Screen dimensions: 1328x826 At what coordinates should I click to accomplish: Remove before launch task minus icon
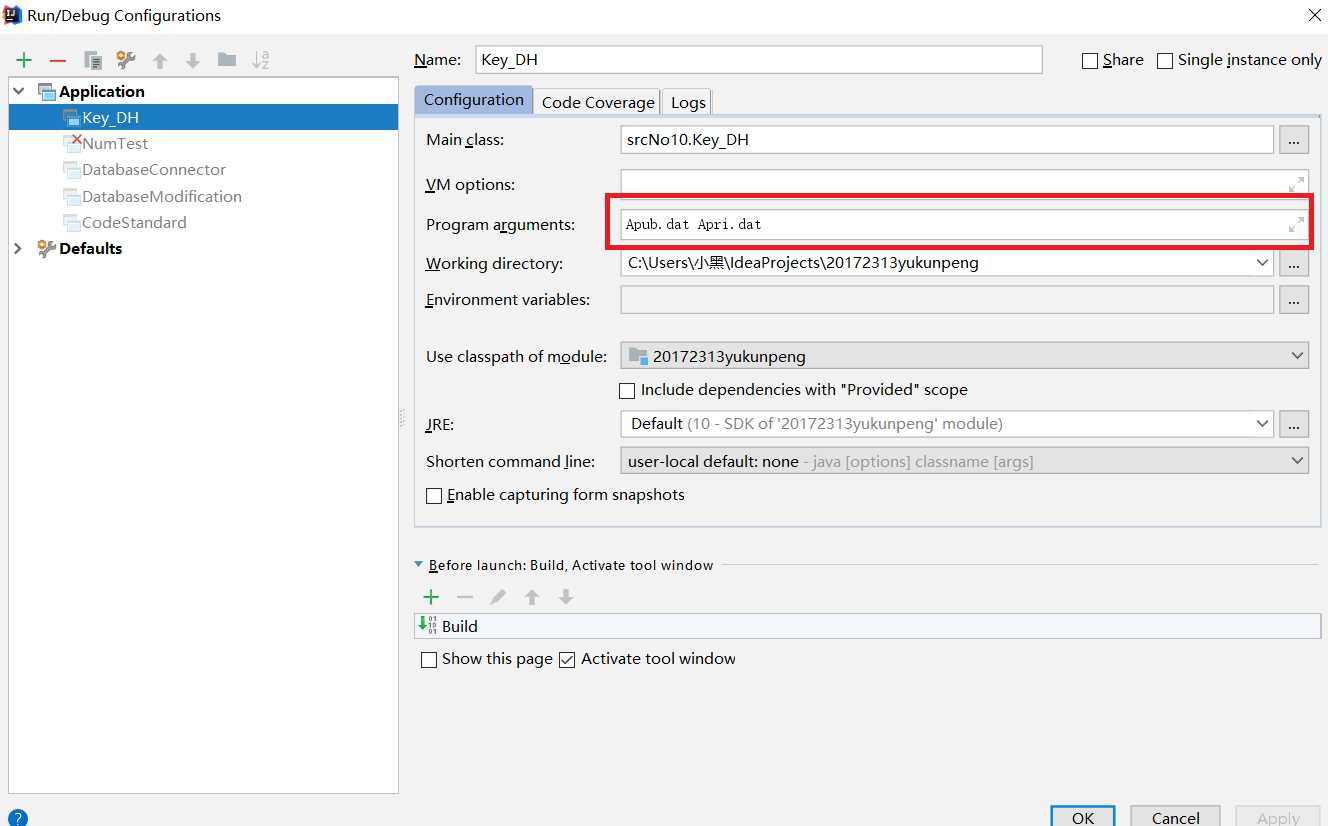coord(465,597)
